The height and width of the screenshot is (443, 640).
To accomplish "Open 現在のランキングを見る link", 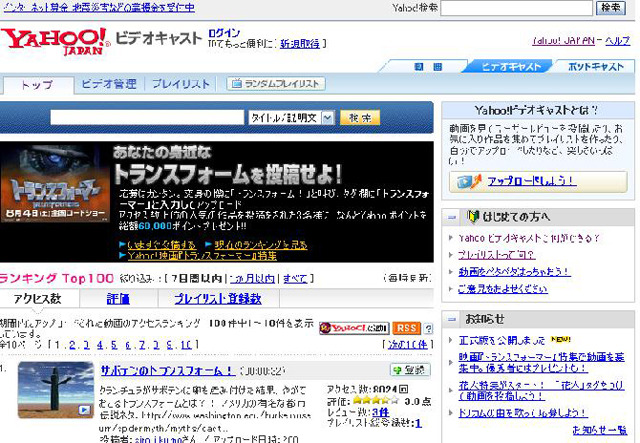I will (261, 245).
